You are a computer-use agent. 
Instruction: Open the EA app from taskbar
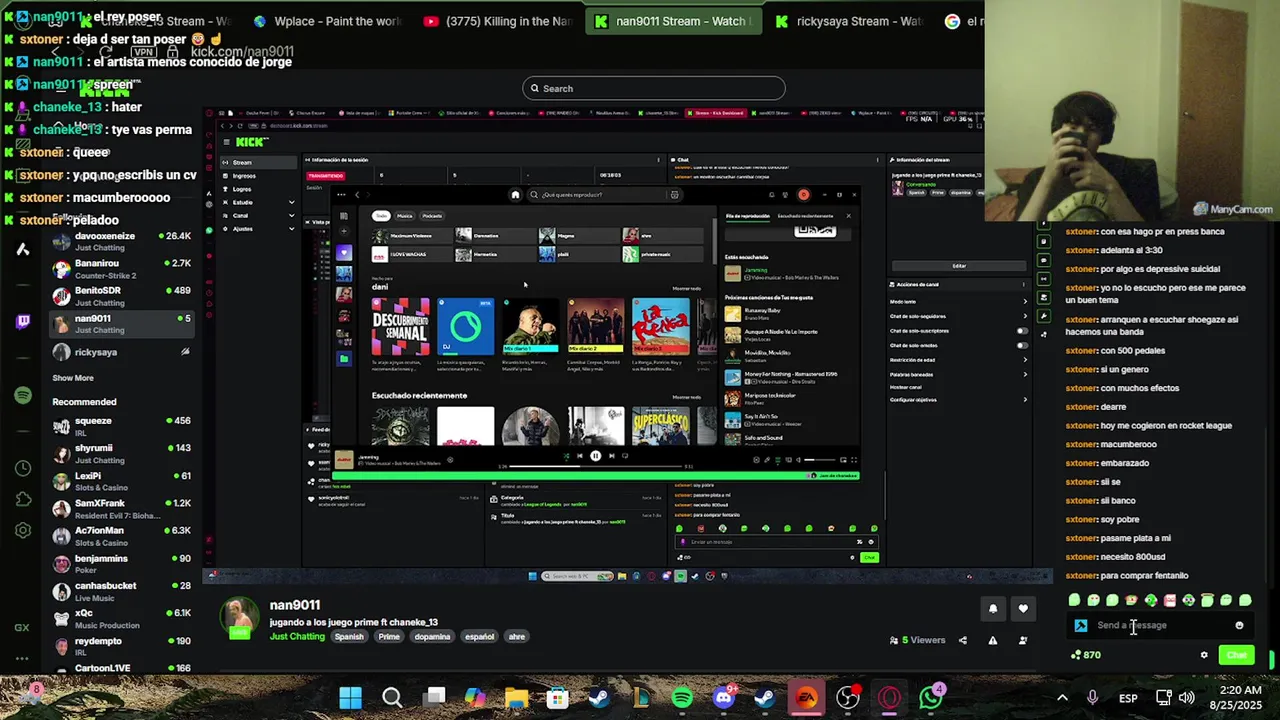pyautogui.click(x=806, y=697)
